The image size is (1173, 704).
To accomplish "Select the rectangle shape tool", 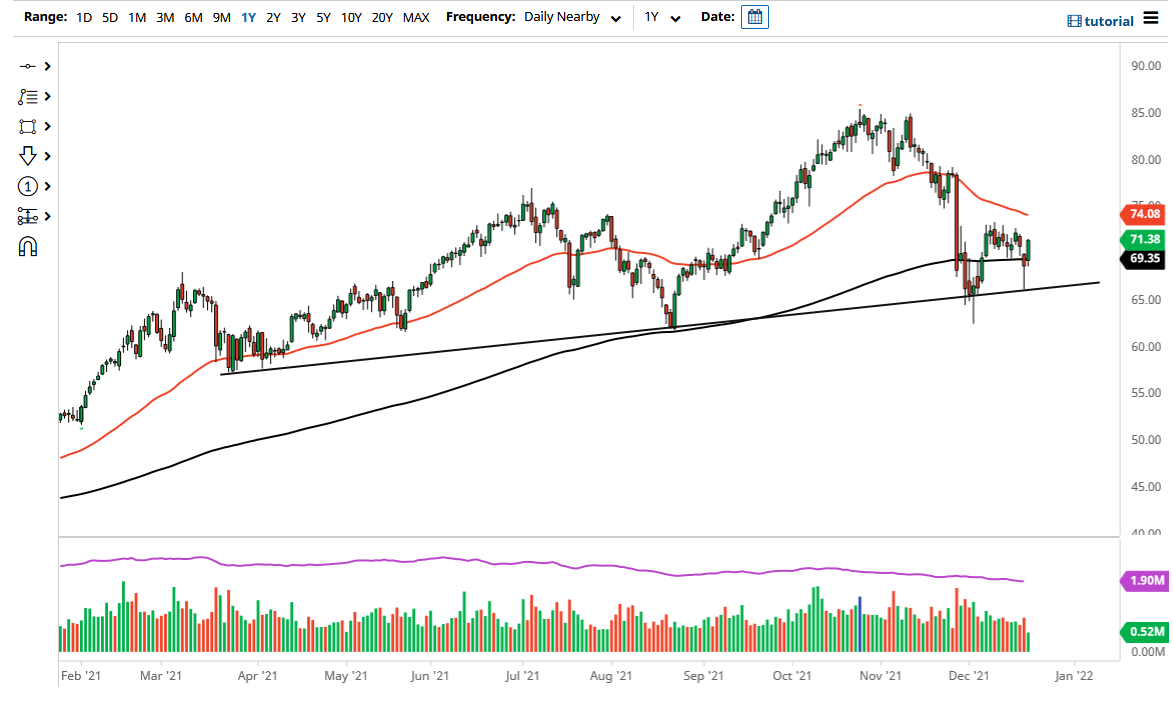I will click(x=28, y=126).
